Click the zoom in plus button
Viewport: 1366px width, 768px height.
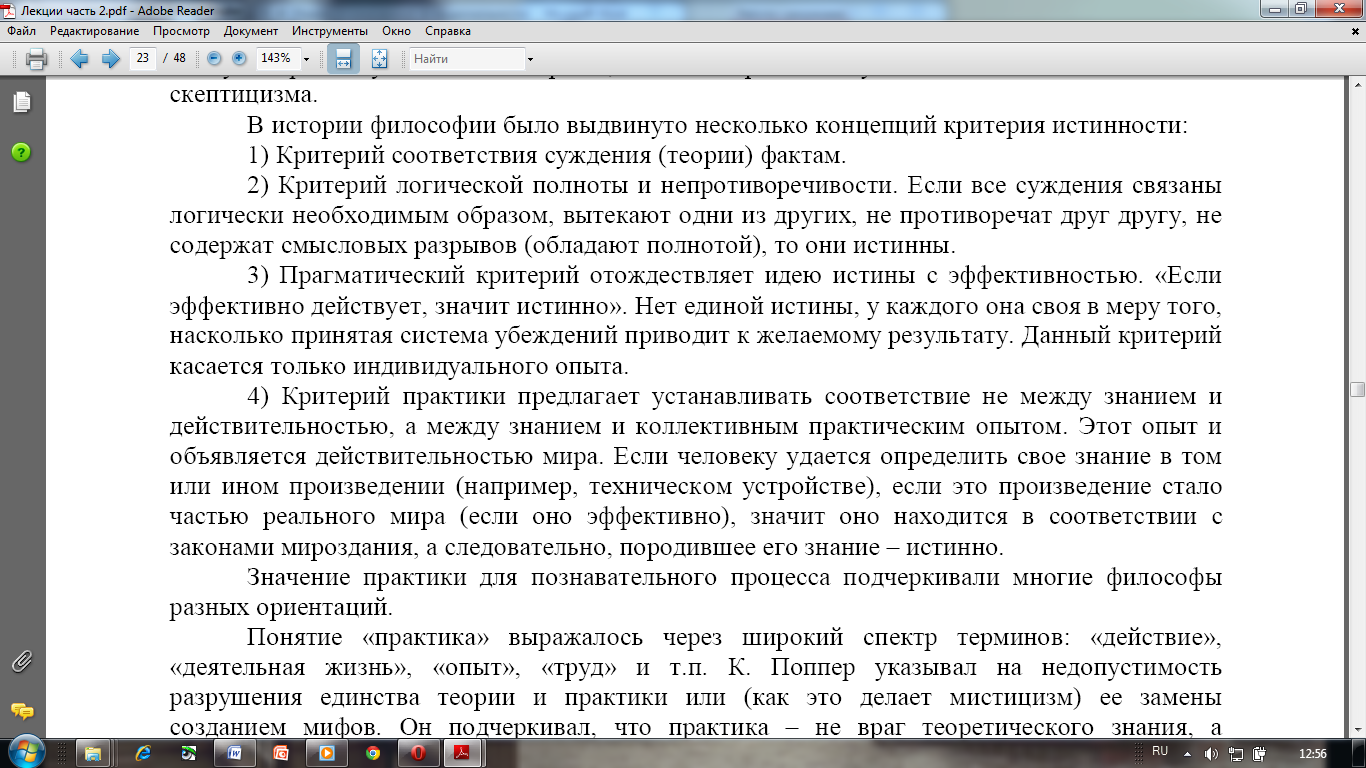tap(239, 58)
